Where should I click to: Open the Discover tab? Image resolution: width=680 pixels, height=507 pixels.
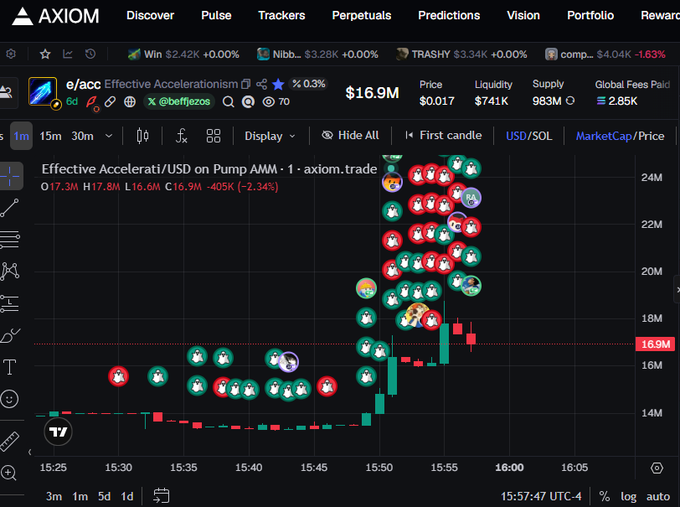click(150, 16)
